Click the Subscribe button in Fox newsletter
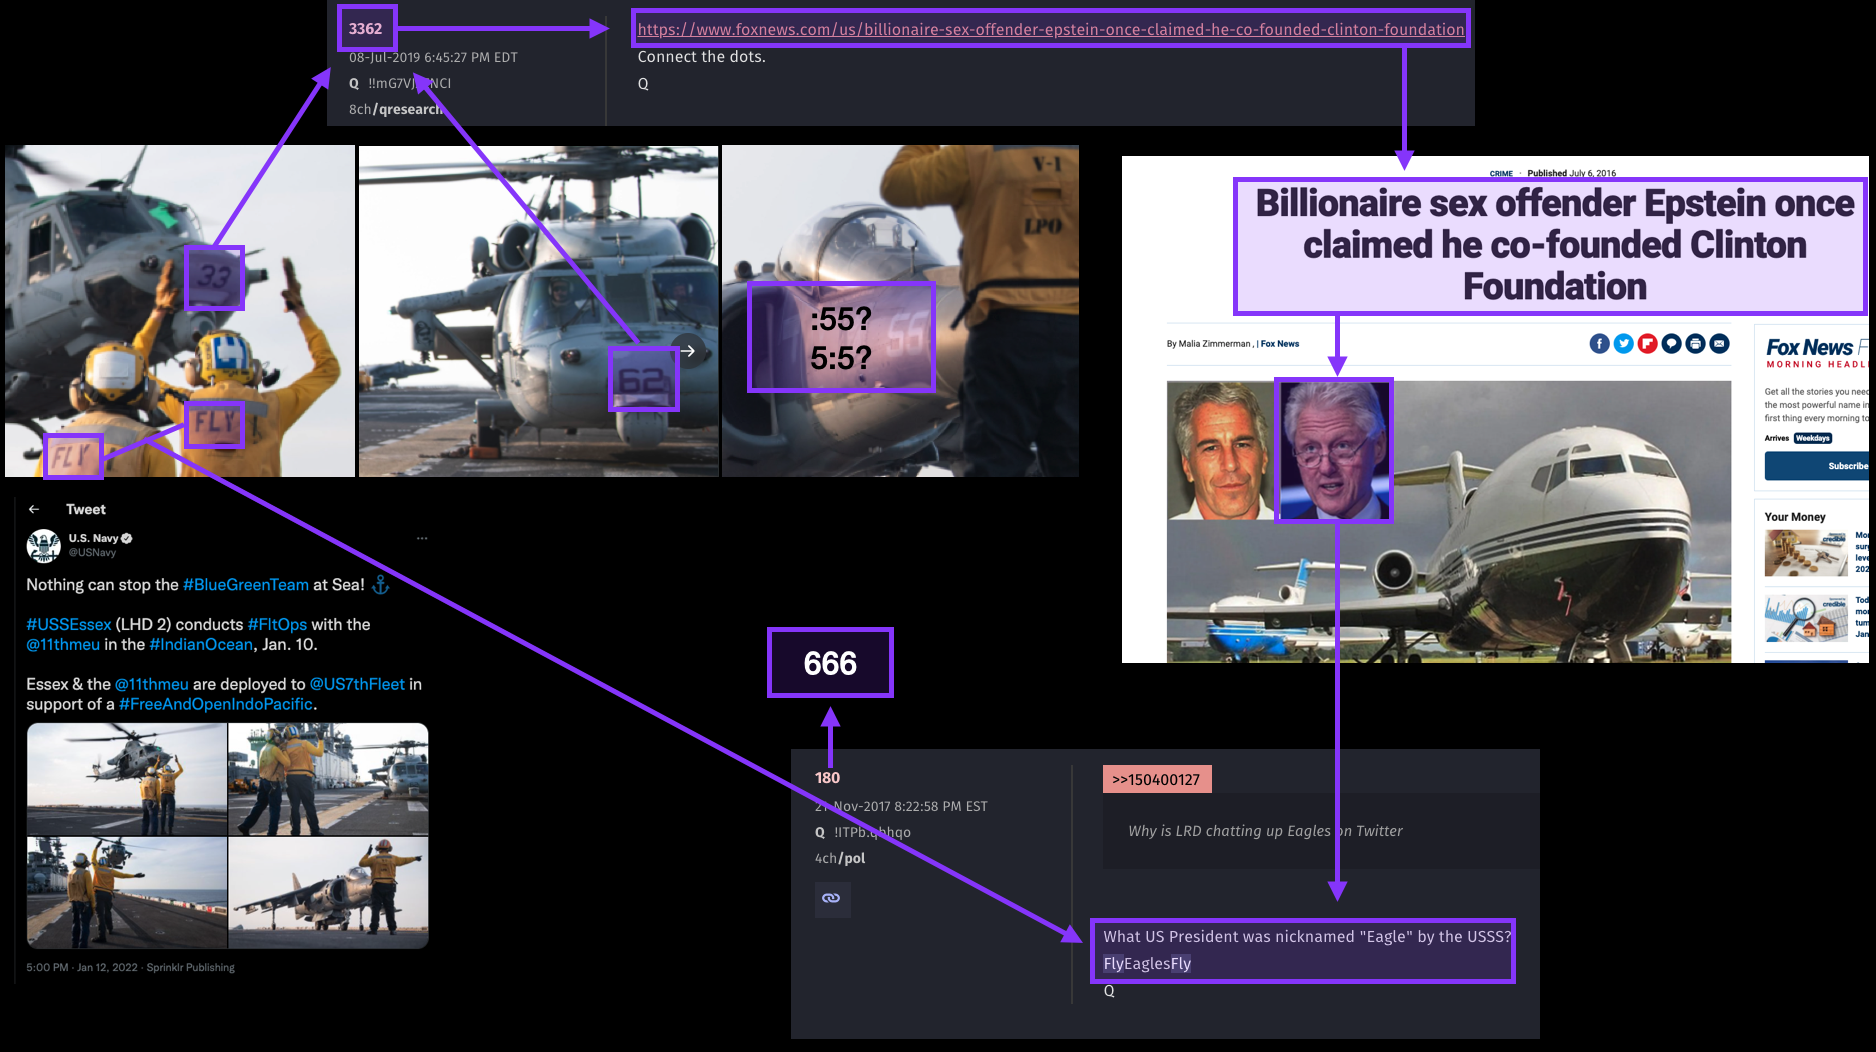Image resolution: width=1876 pixels, height=1052 pixels. (x=1817, y=466)
